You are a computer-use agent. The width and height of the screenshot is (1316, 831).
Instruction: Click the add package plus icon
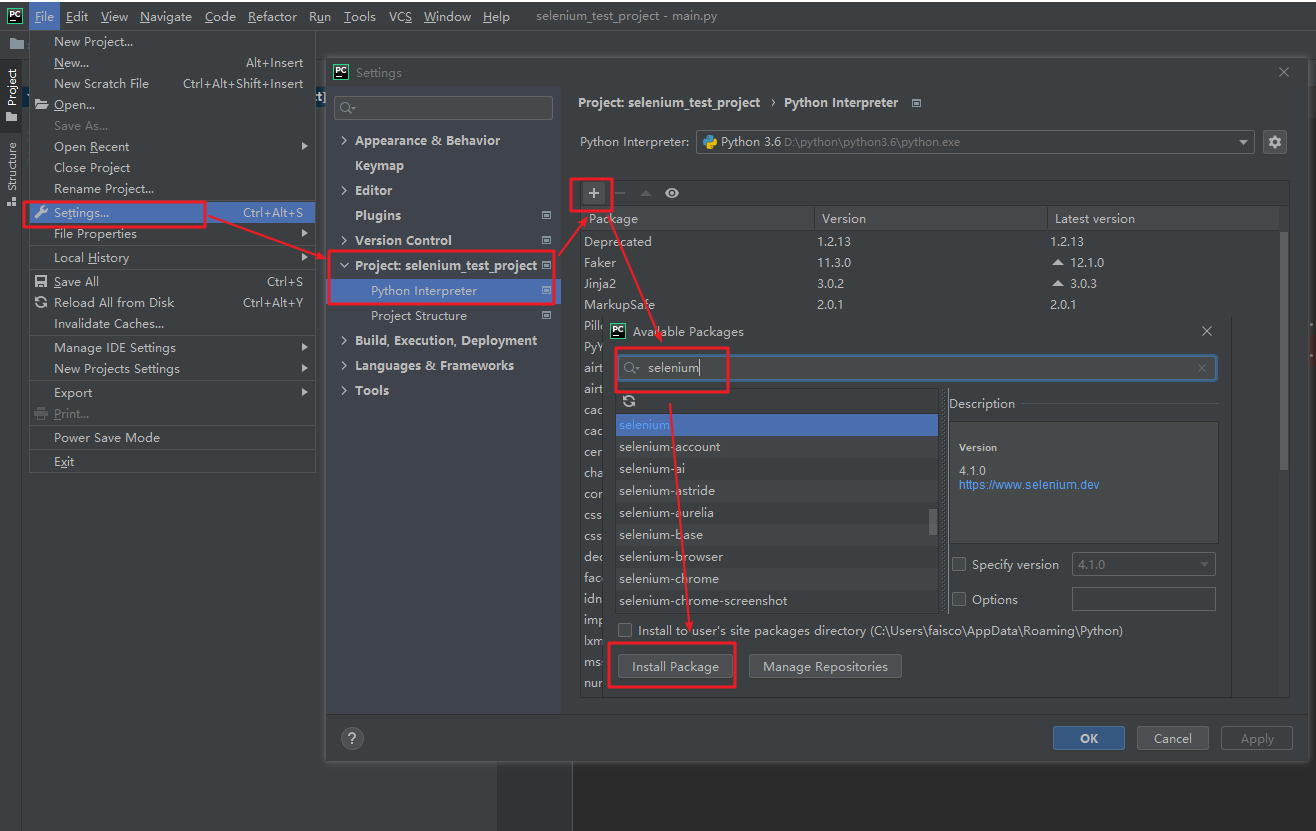(594, 193)
